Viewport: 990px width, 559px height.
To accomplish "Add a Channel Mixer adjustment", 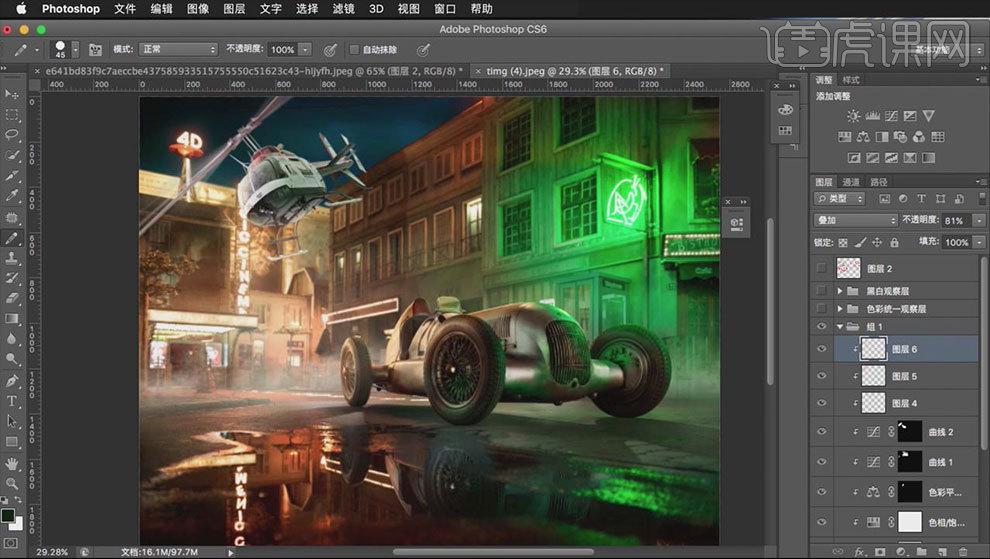I will click(x=919, y=136).
